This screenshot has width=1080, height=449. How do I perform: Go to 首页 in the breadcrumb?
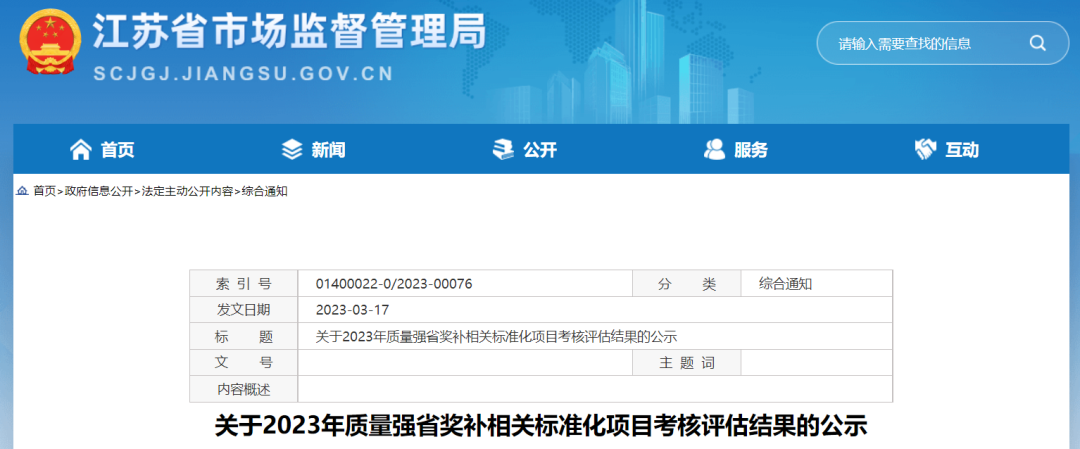coord(45,191)
